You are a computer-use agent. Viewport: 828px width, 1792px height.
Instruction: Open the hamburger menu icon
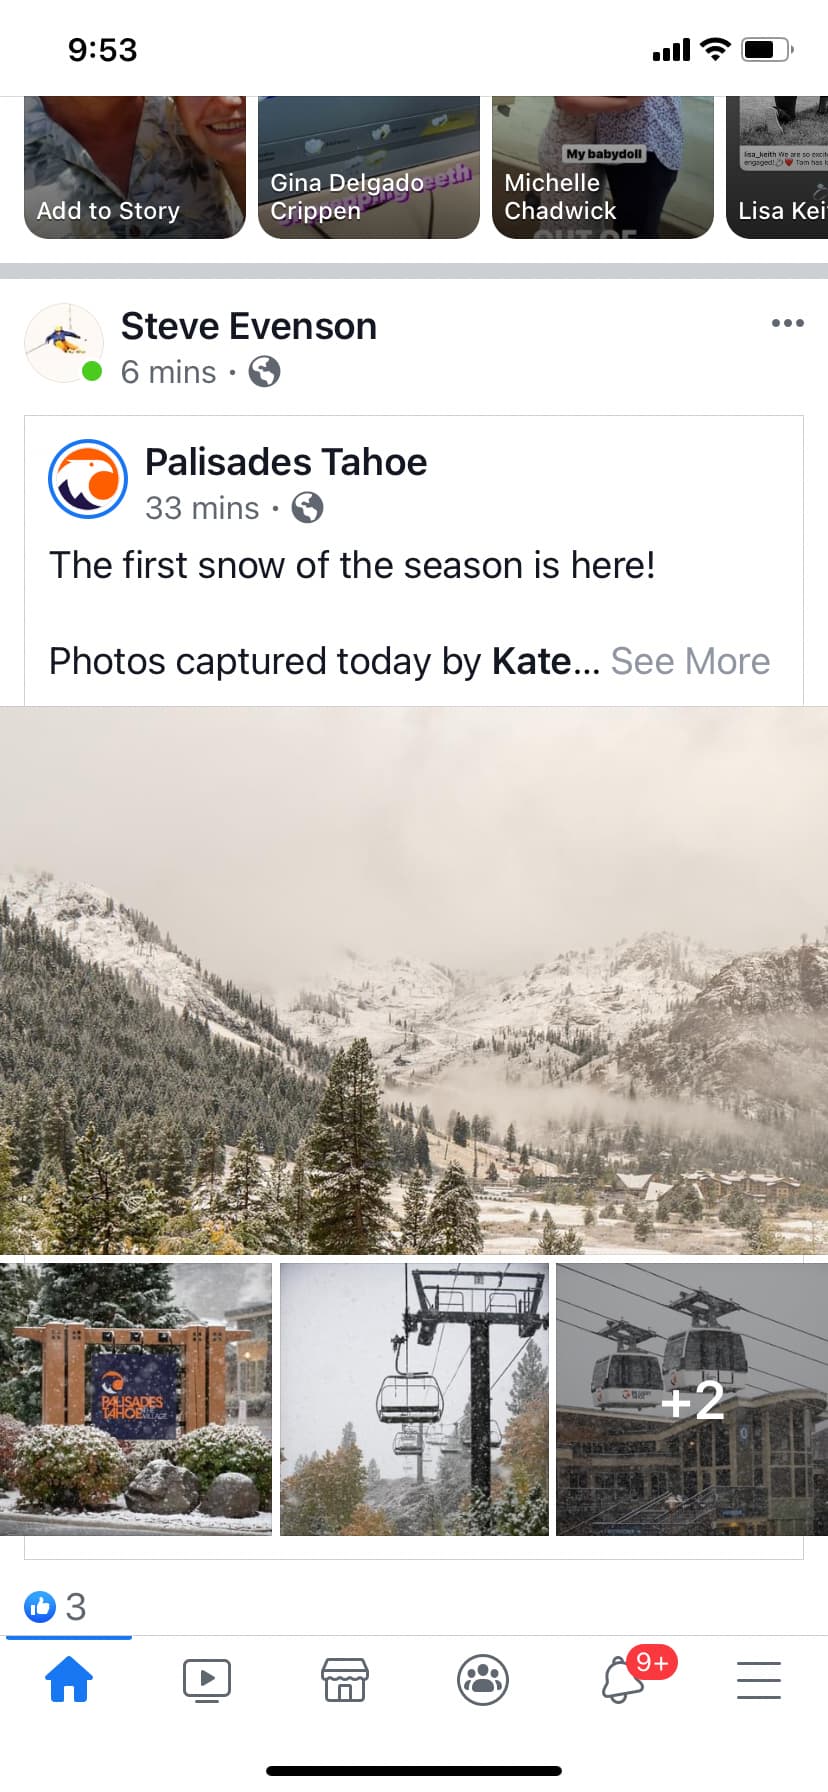(759, 1680)
